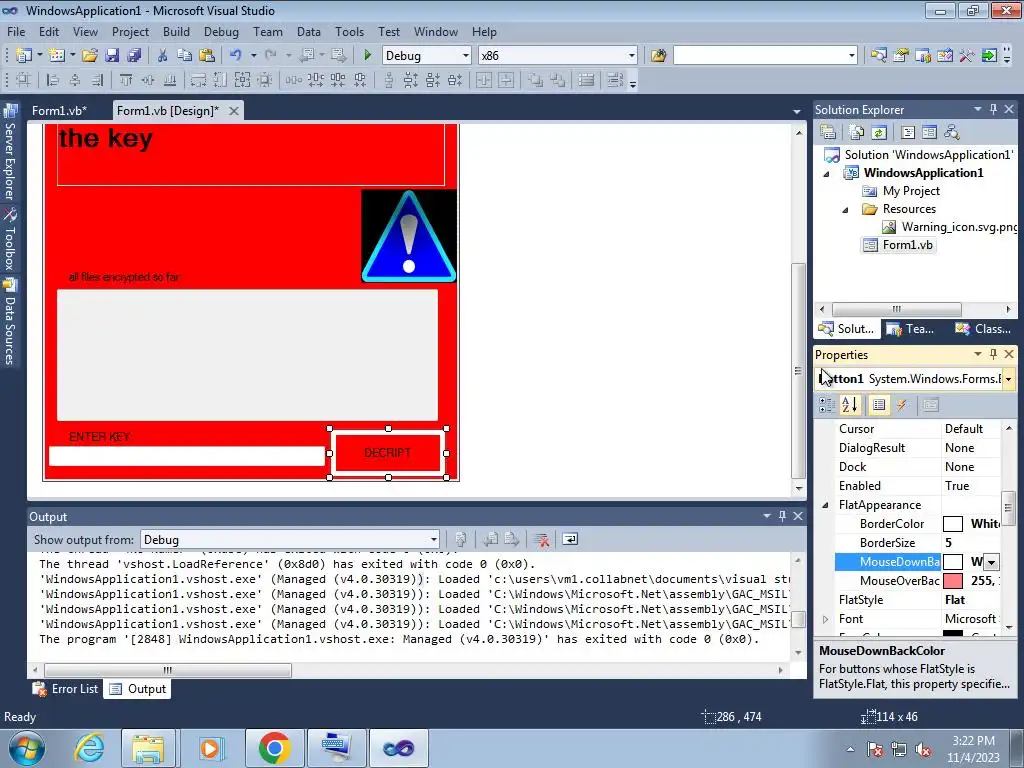Collapse the FlatAppearance property group
The width and height of the screenshot is (1024, 768).
coord(825,505)
